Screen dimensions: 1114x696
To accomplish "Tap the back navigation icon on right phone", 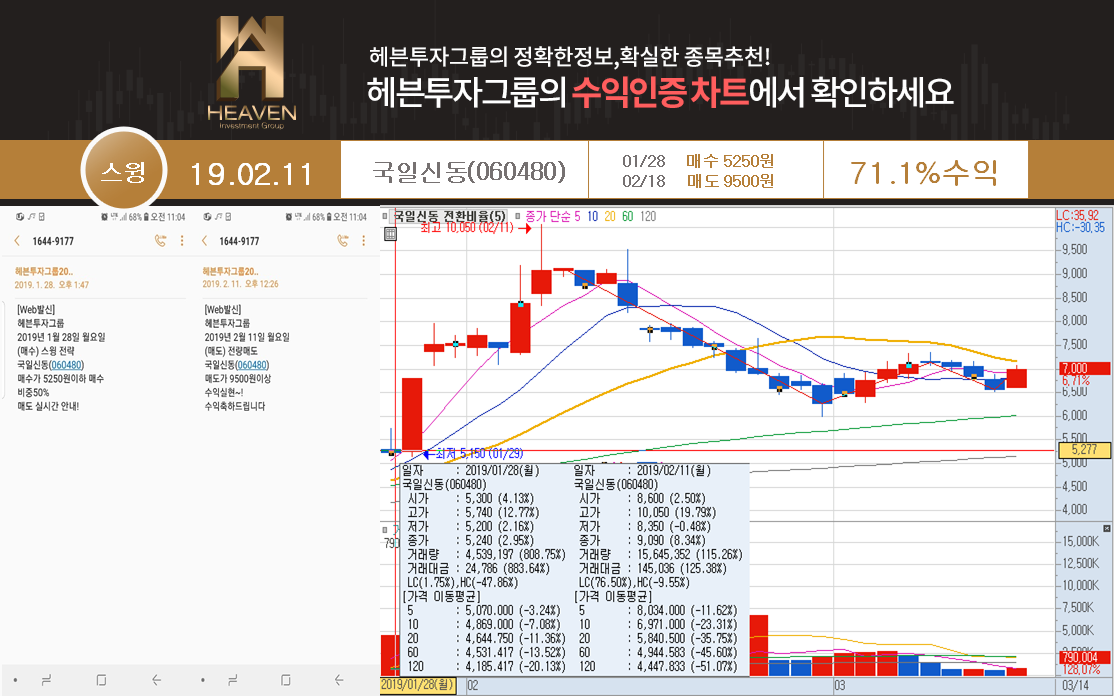I will pyautogui.click(x=340, y=680).
